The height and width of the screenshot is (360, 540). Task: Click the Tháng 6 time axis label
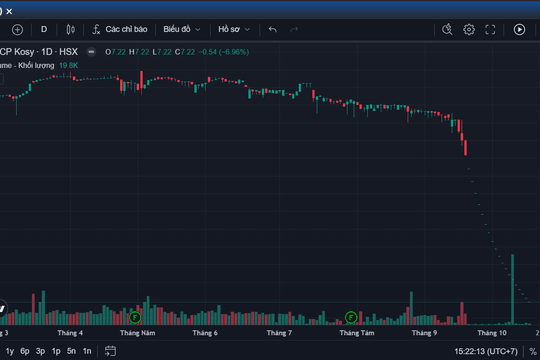point(205,333)
